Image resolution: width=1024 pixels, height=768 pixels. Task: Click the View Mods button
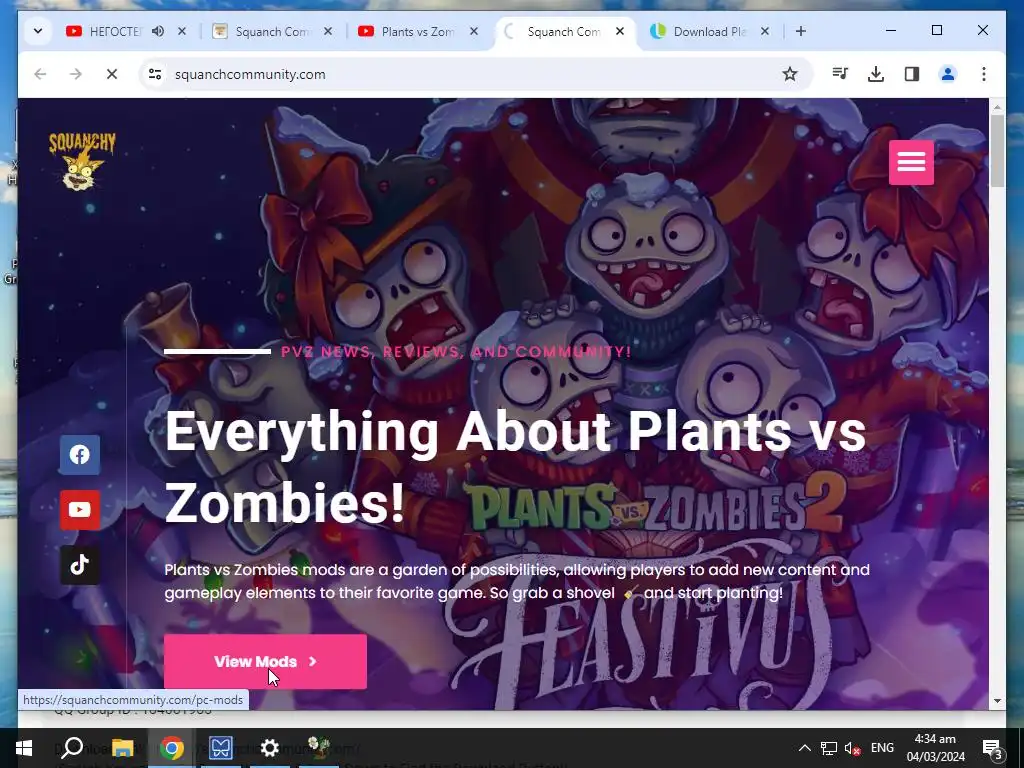(265, 662)
